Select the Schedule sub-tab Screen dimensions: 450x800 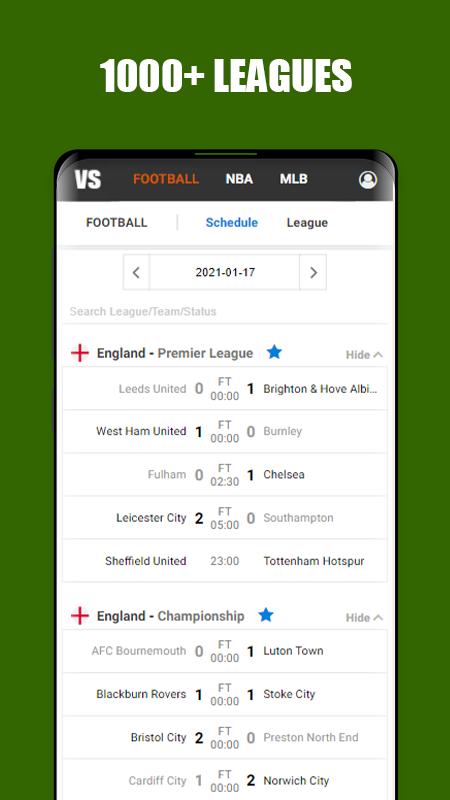coord(232,222)
